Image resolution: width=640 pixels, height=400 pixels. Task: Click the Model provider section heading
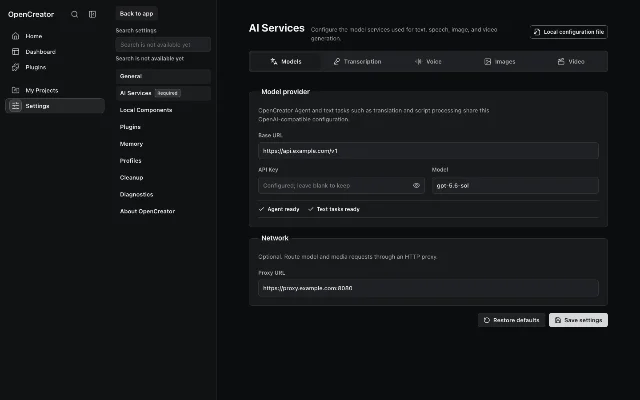[285, 91]
